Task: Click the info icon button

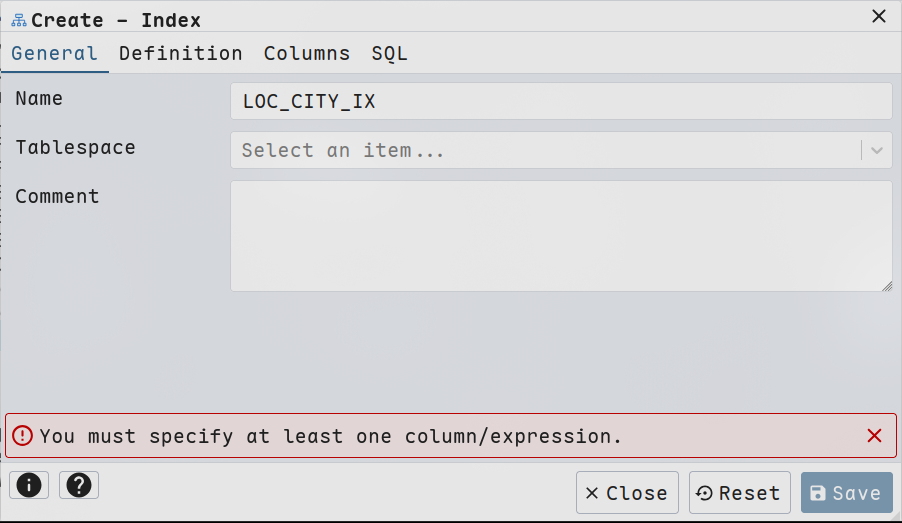Action: (x=29, y=485)
